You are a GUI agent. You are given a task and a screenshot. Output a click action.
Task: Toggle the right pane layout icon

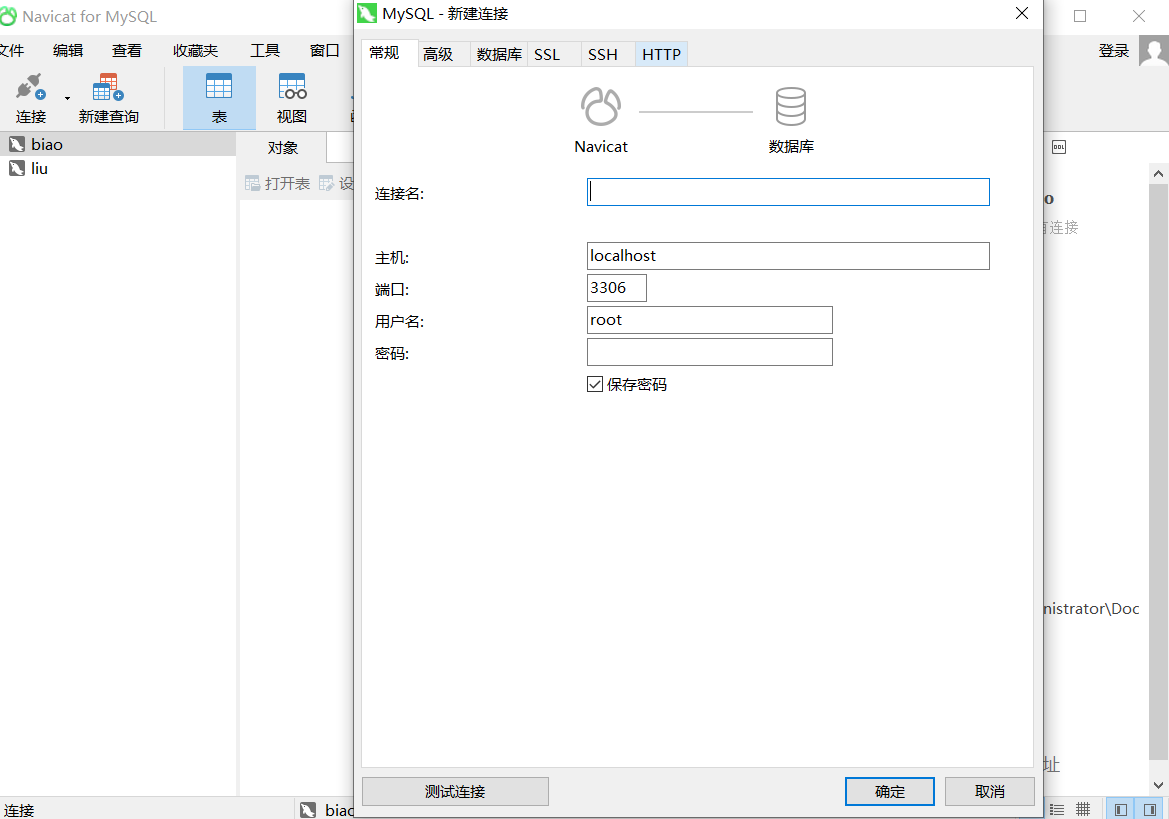click(x=1150, y=809)
